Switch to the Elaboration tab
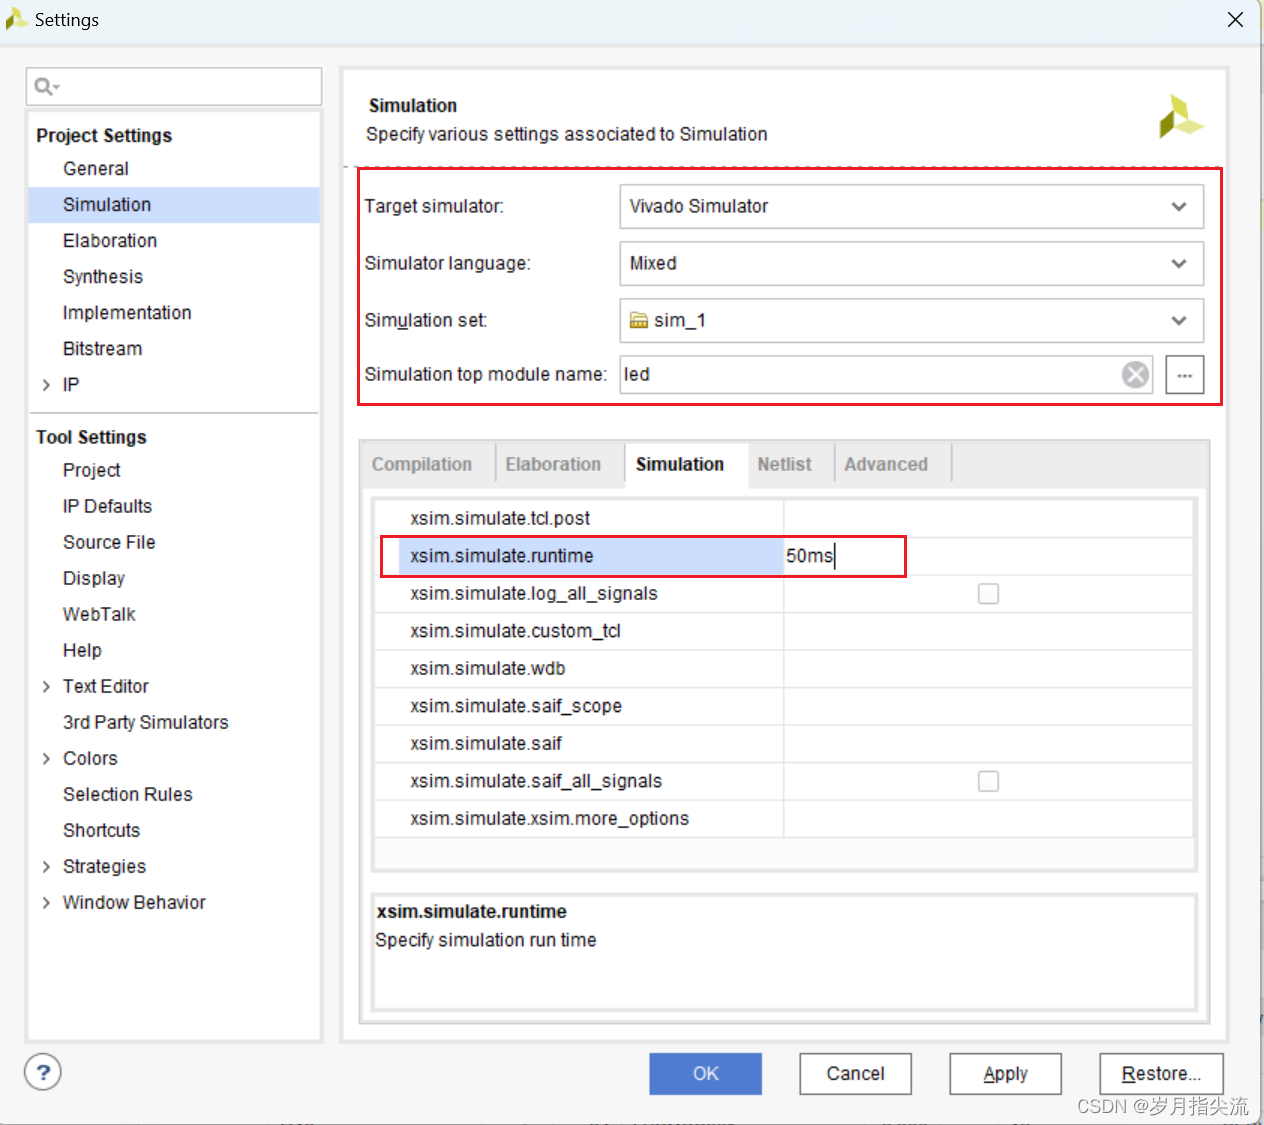Screen dimensions: 1264x1125 [x=553, y=465]
